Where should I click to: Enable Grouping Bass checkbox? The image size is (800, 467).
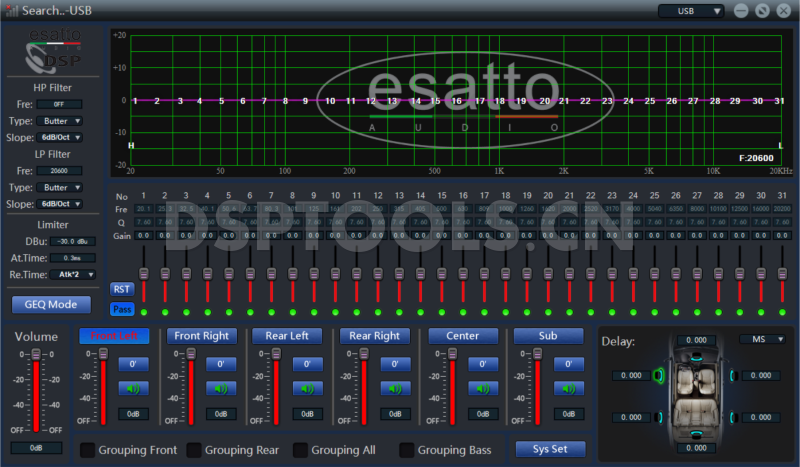coord(407,450)
